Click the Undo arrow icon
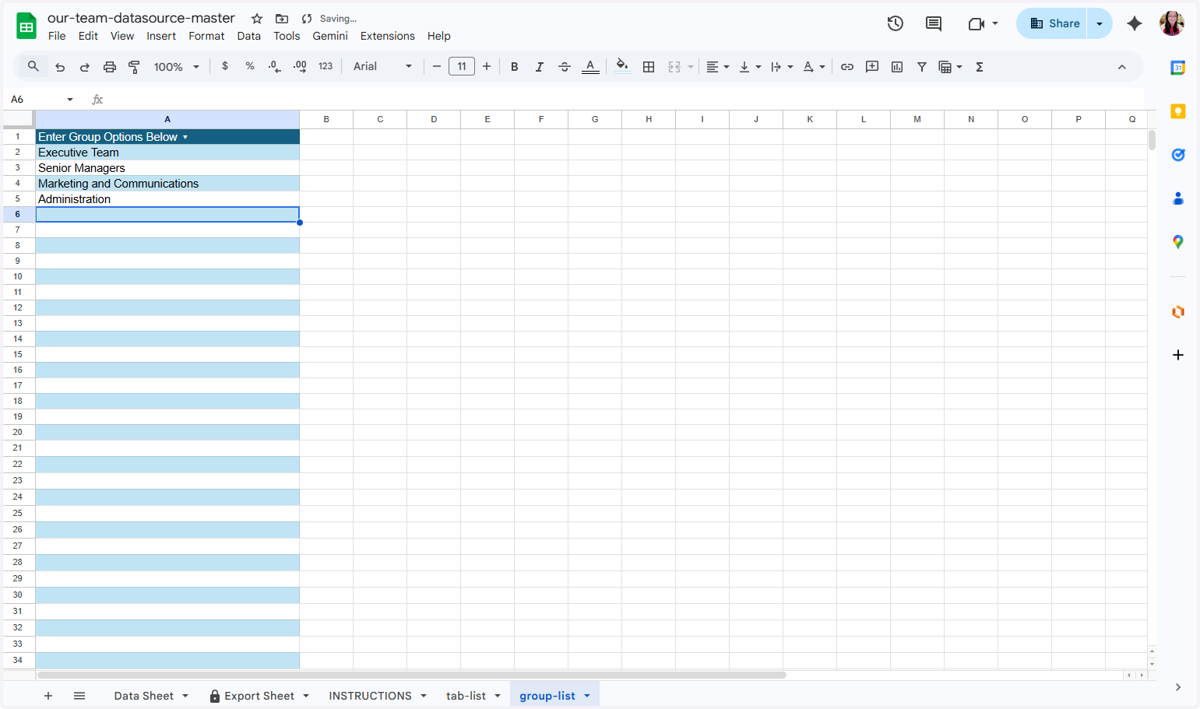Image resolution: width=1200 pixels, height=709 pixels. pos(60,67)
